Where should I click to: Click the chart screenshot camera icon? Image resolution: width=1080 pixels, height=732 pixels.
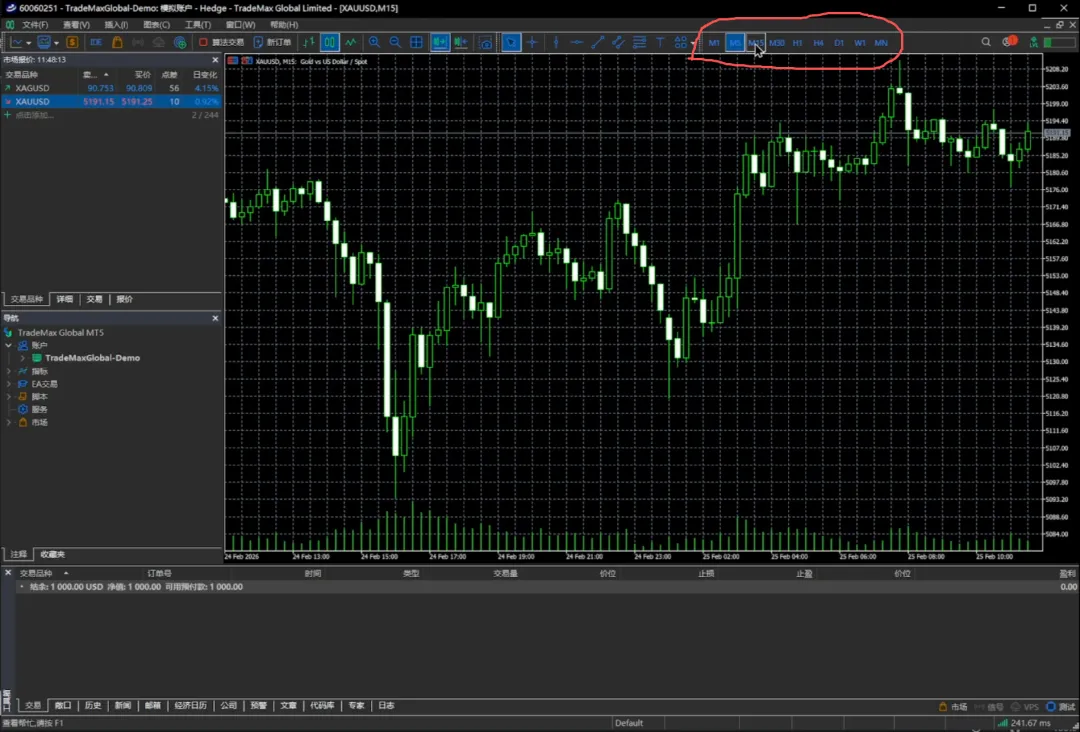click(486, 42)
